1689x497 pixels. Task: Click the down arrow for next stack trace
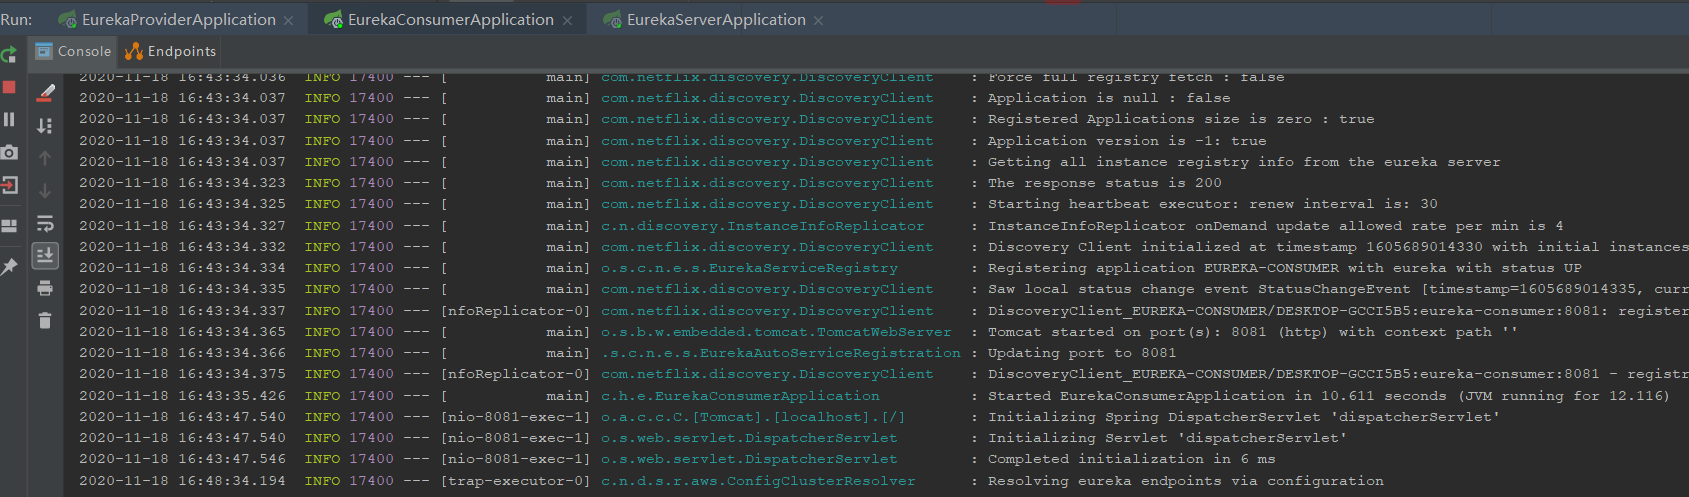coord(45,191)
